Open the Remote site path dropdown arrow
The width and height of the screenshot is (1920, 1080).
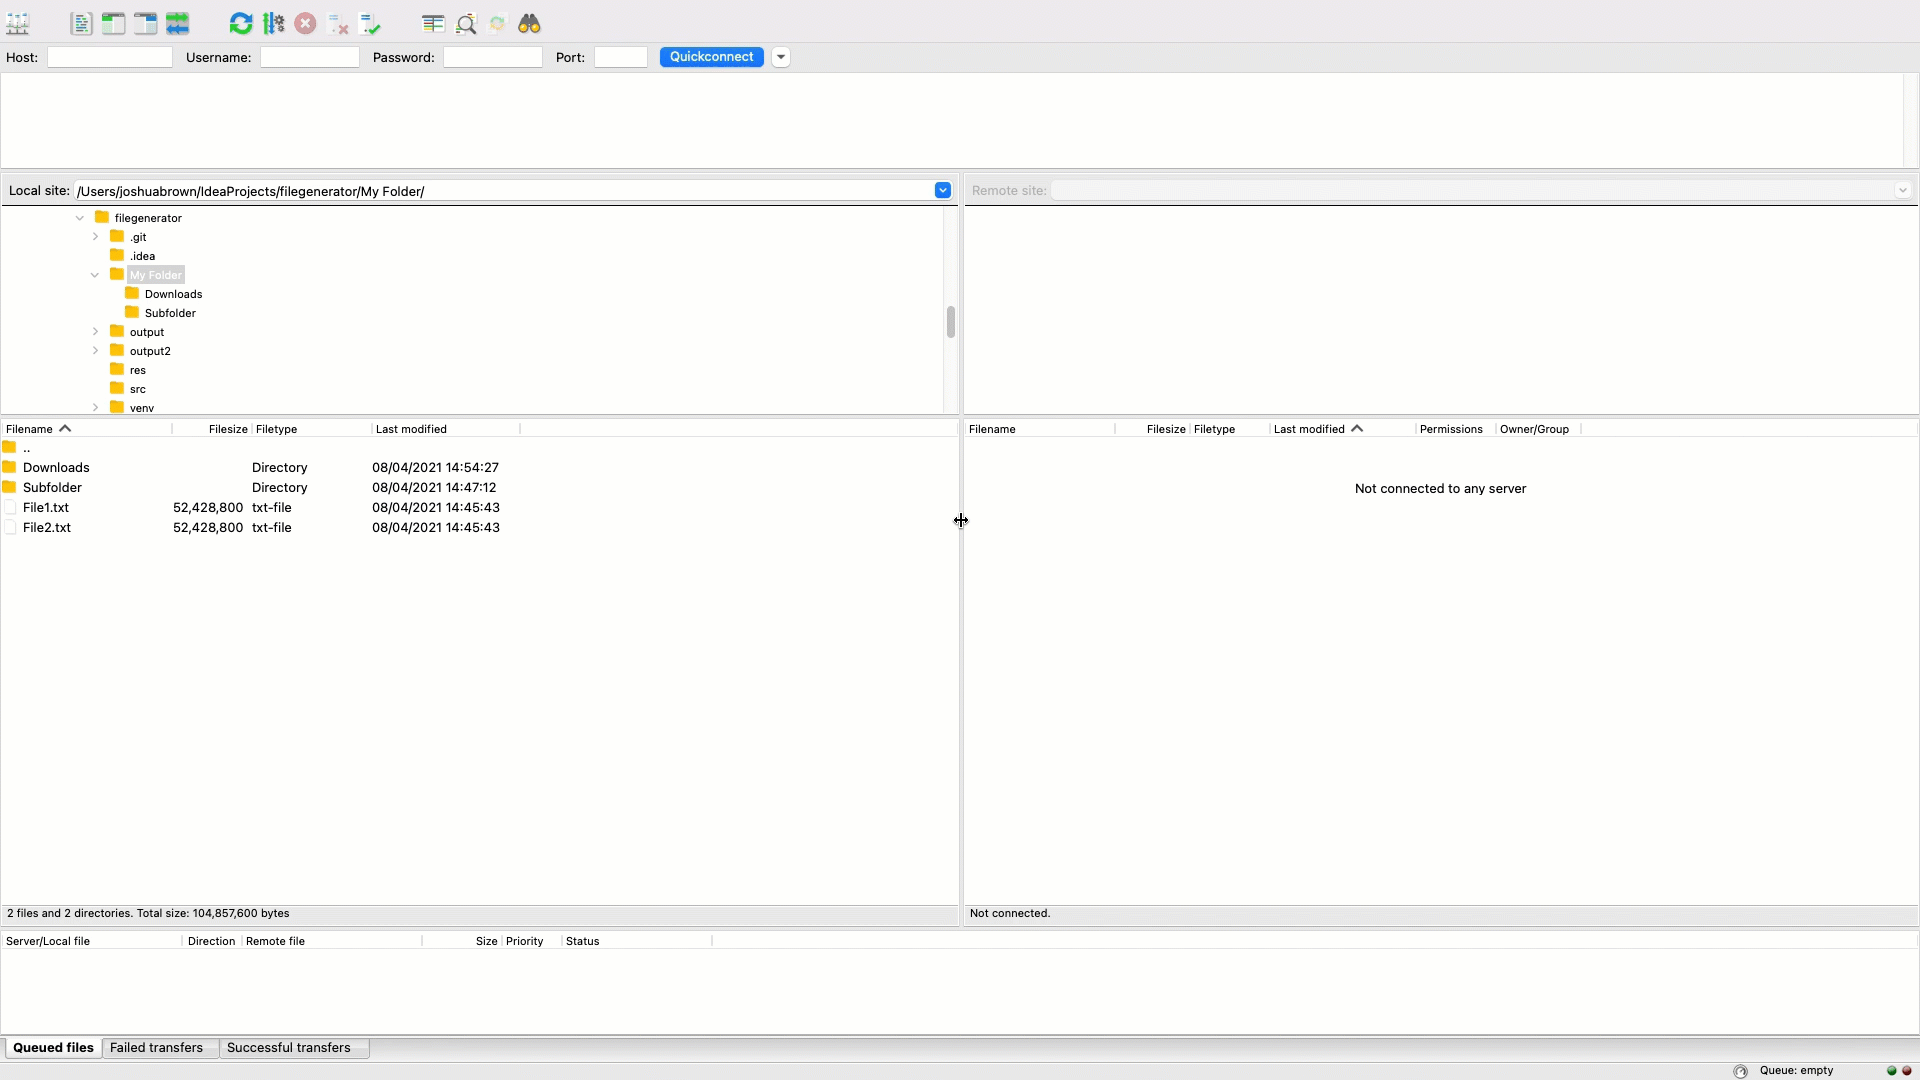(1902, 190)
